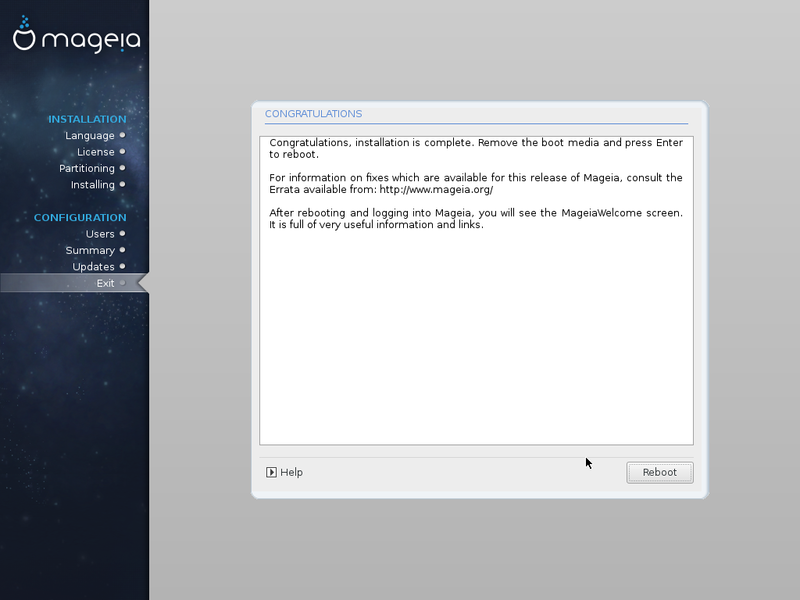Click the Mageia logo in the sidebar
The width and height of the screenshot is (800, 600).
(x=77, y=35)
